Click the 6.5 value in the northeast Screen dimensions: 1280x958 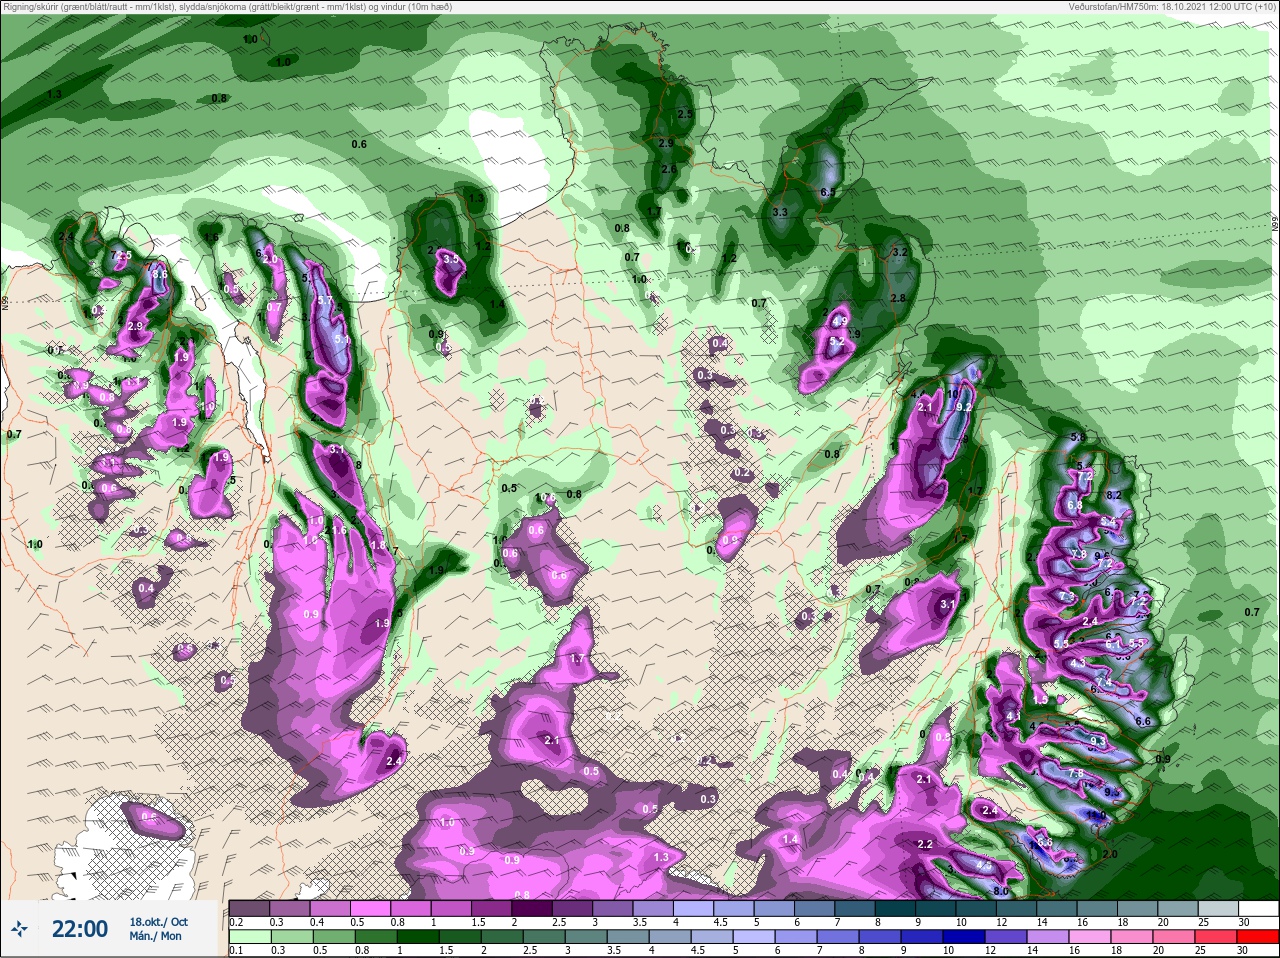point(827,192)
